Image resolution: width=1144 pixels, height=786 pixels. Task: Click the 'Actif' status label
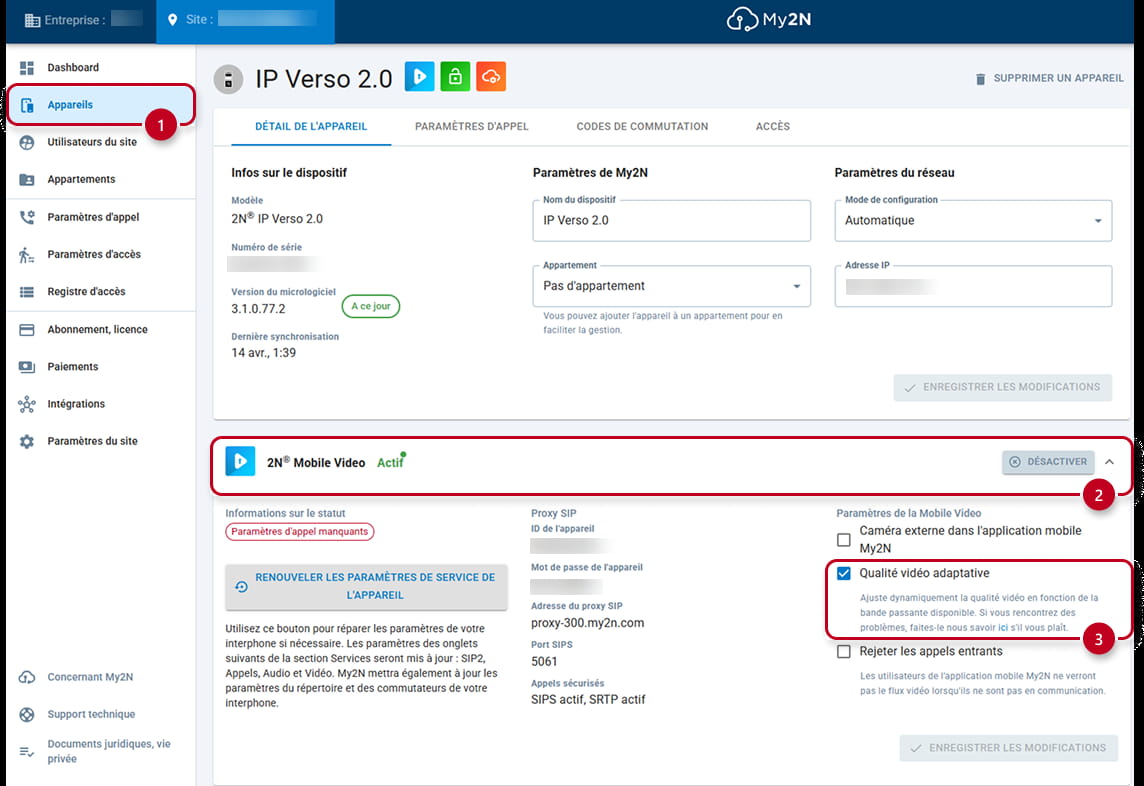(390, 463)
